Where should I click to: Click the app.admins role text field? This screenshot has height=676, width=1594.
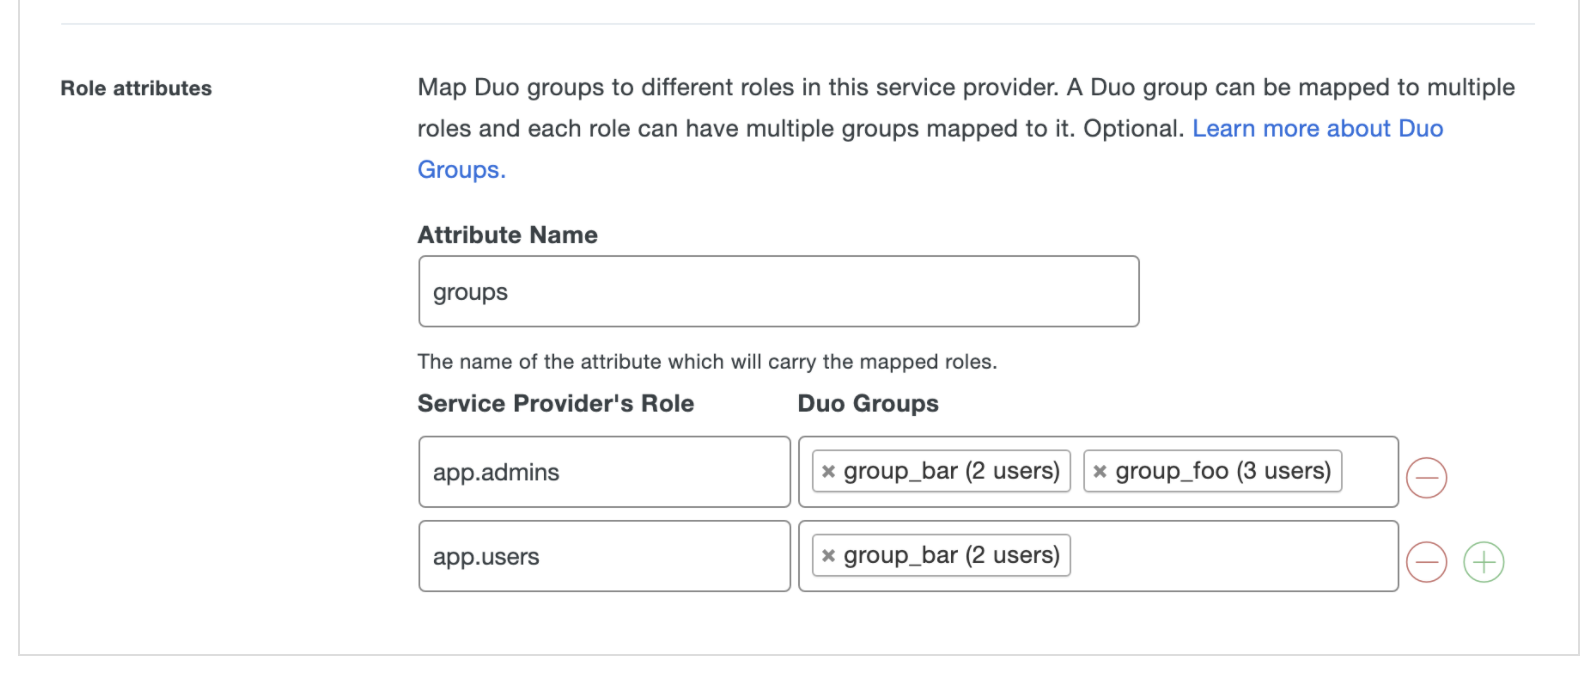point(604,472)
